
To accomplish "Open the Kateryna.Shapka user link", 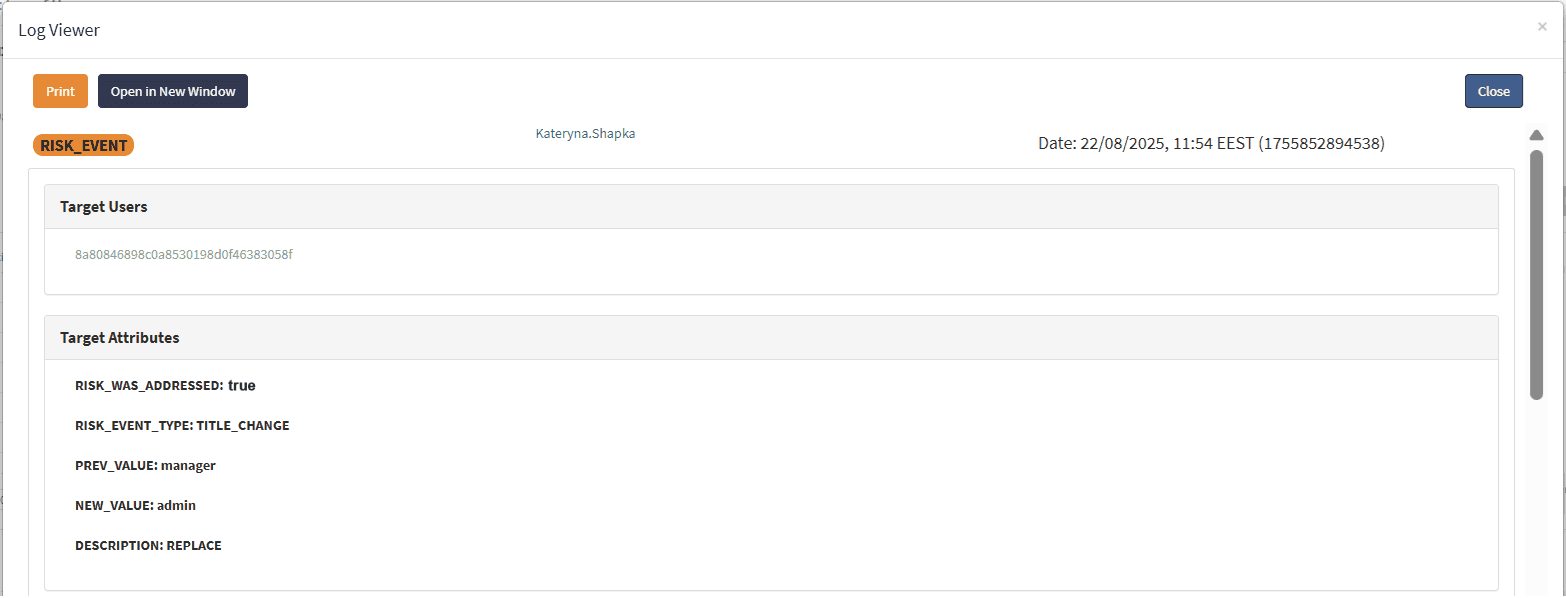I will point(585,134).
